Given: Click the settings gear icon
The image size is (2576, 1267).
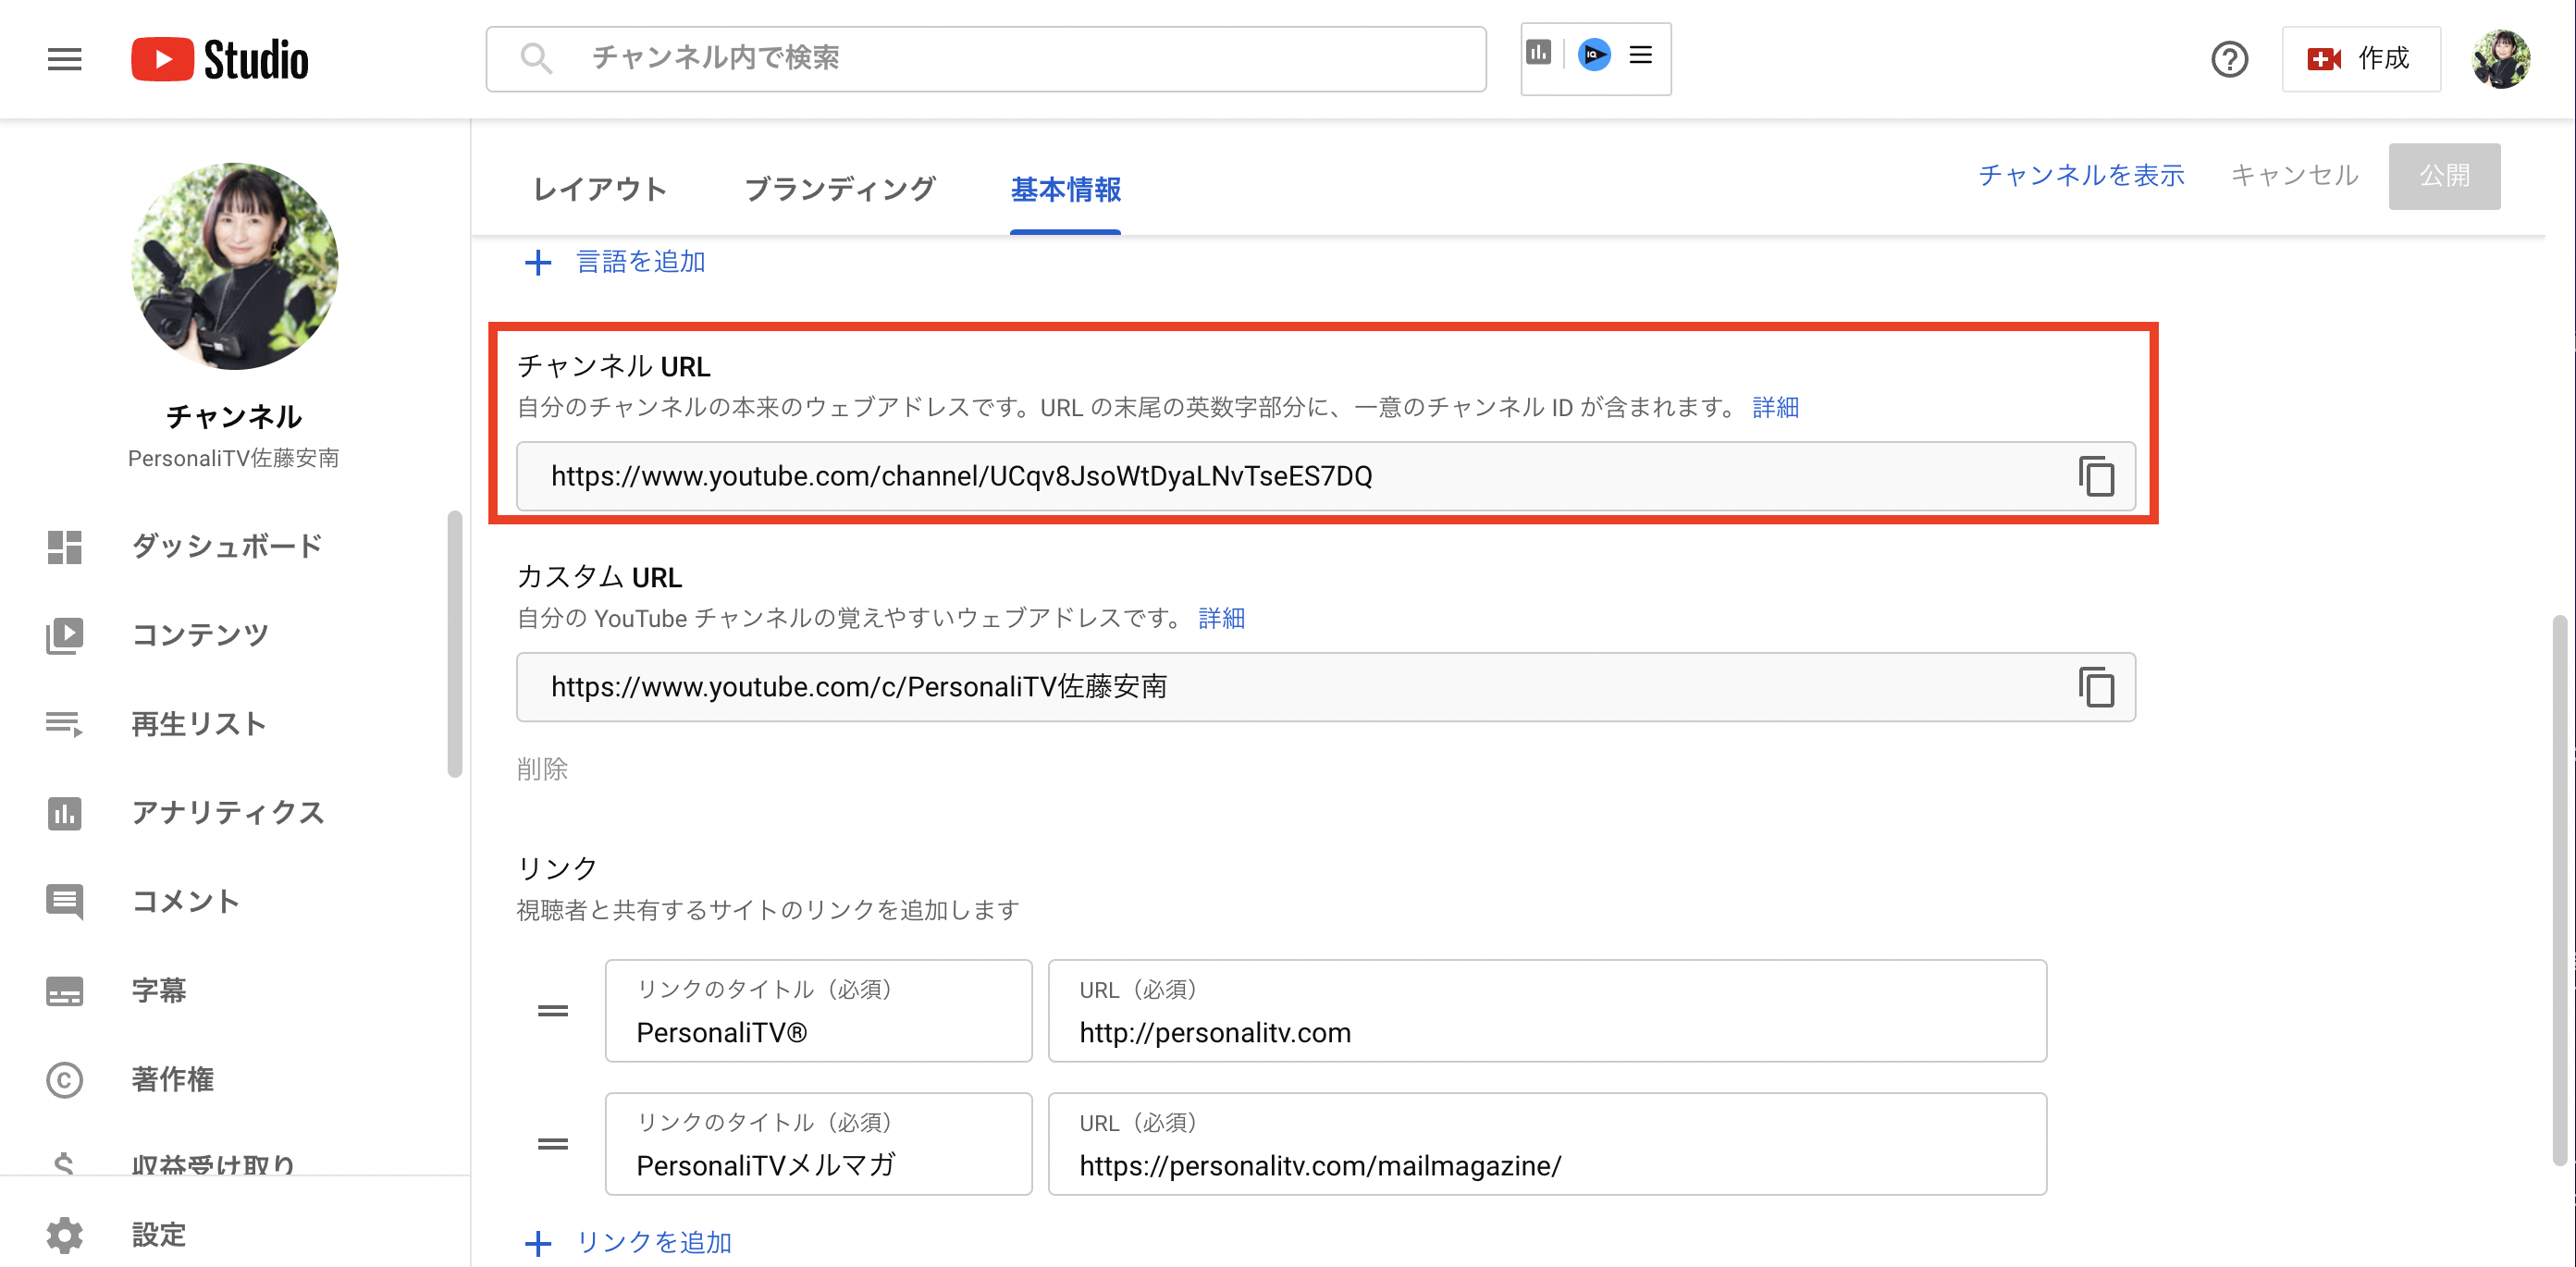Looking at the screenshot, I should click(64, 1235).
